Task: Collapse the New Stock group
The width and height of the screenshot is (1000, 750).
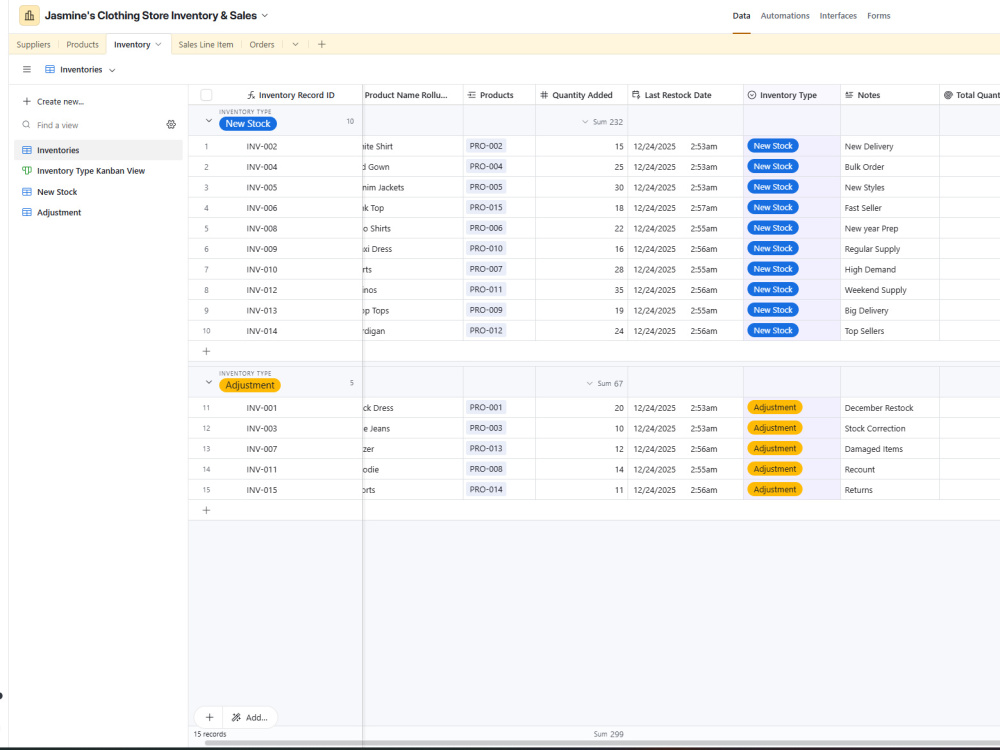Action: [209, 121]
